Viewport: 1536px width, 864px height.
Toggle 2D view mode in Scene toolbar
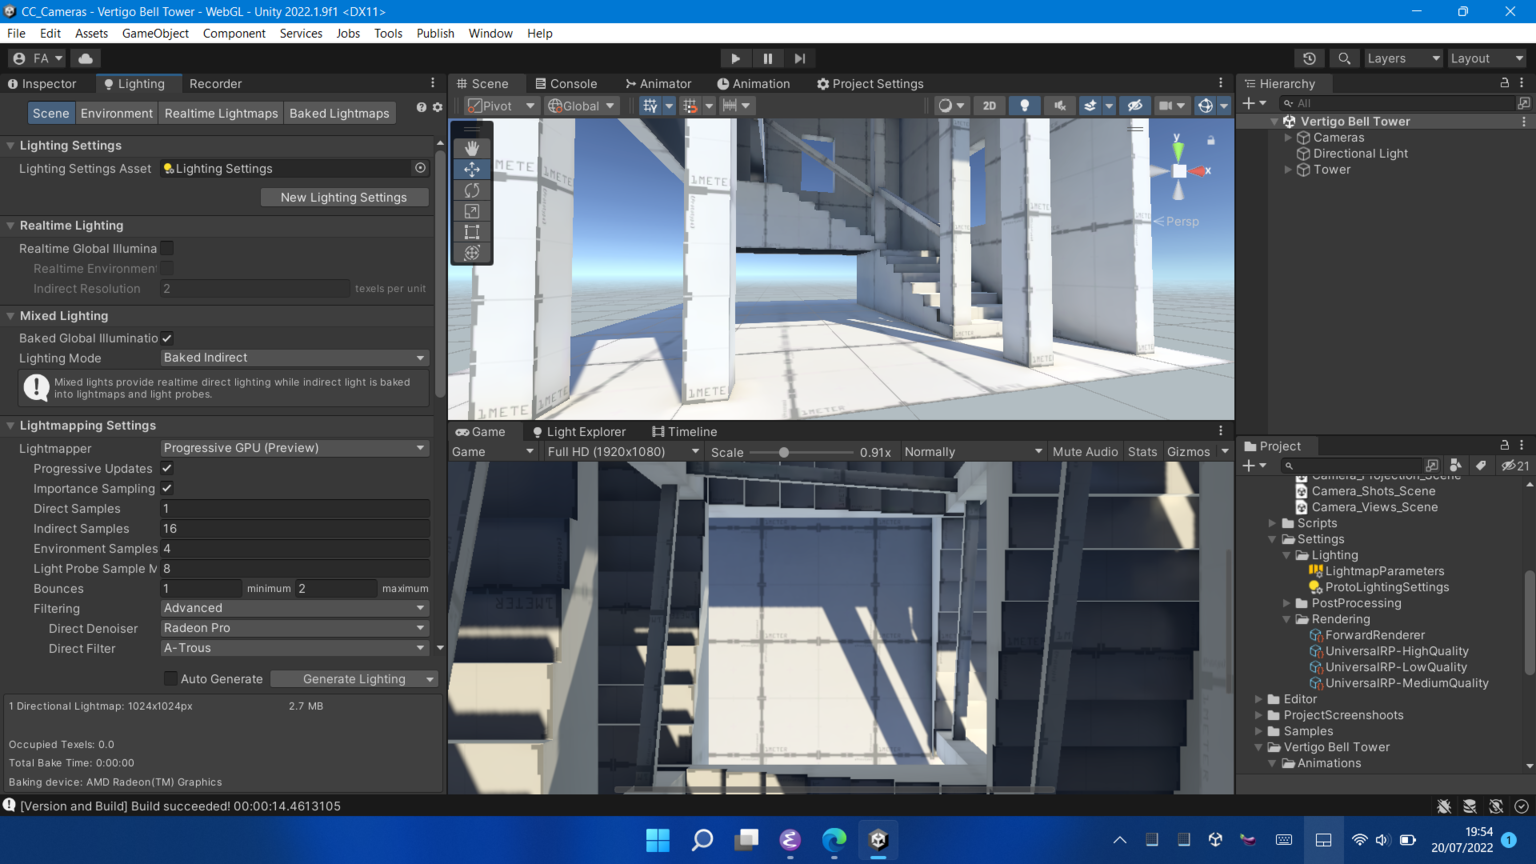point(989,105)
